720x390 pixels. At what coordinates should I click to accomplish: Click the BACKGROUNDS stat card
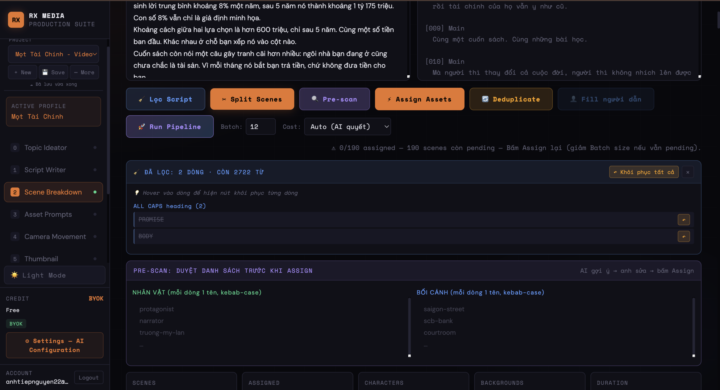click(529, 382)
